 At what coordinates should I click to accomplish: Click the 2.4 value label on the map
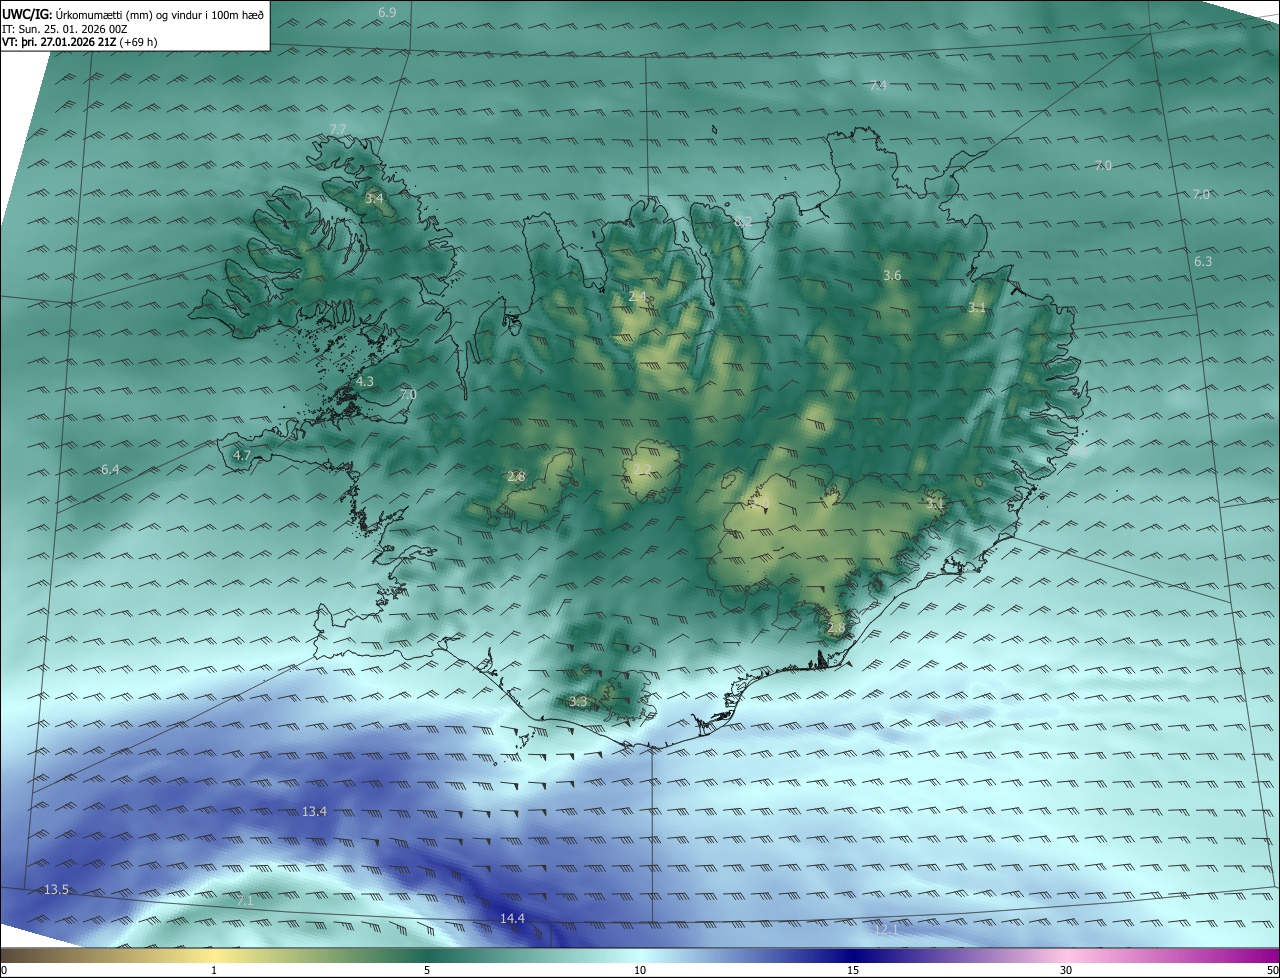(x=637, y=297)
